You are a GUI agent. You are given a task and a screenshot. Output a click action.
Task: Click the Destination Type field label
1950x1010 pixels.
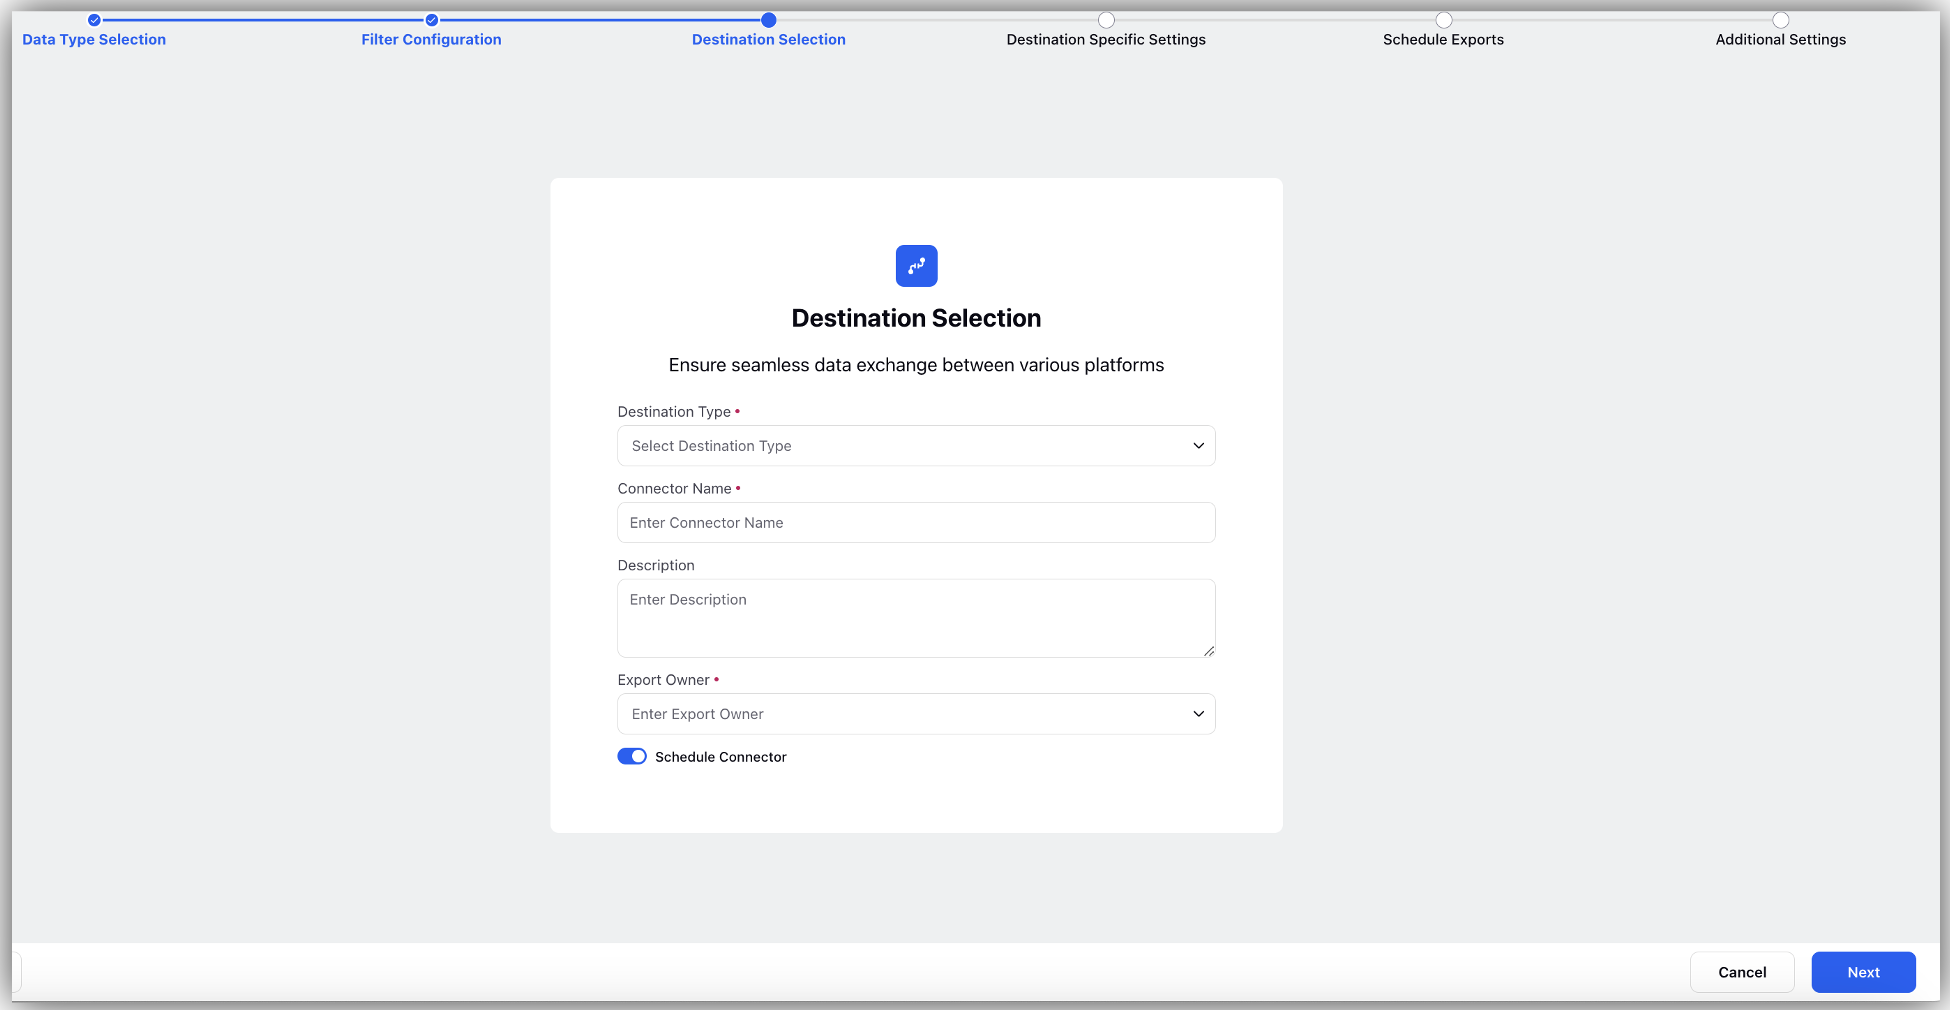pos(674,412)
